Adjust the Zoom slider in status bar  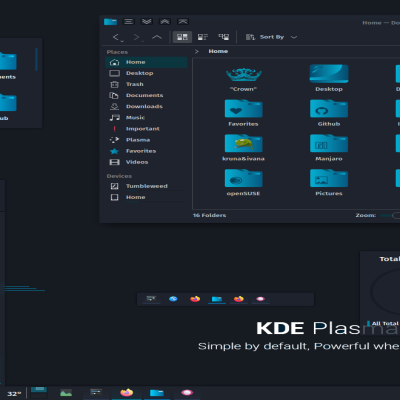(390, 216)
